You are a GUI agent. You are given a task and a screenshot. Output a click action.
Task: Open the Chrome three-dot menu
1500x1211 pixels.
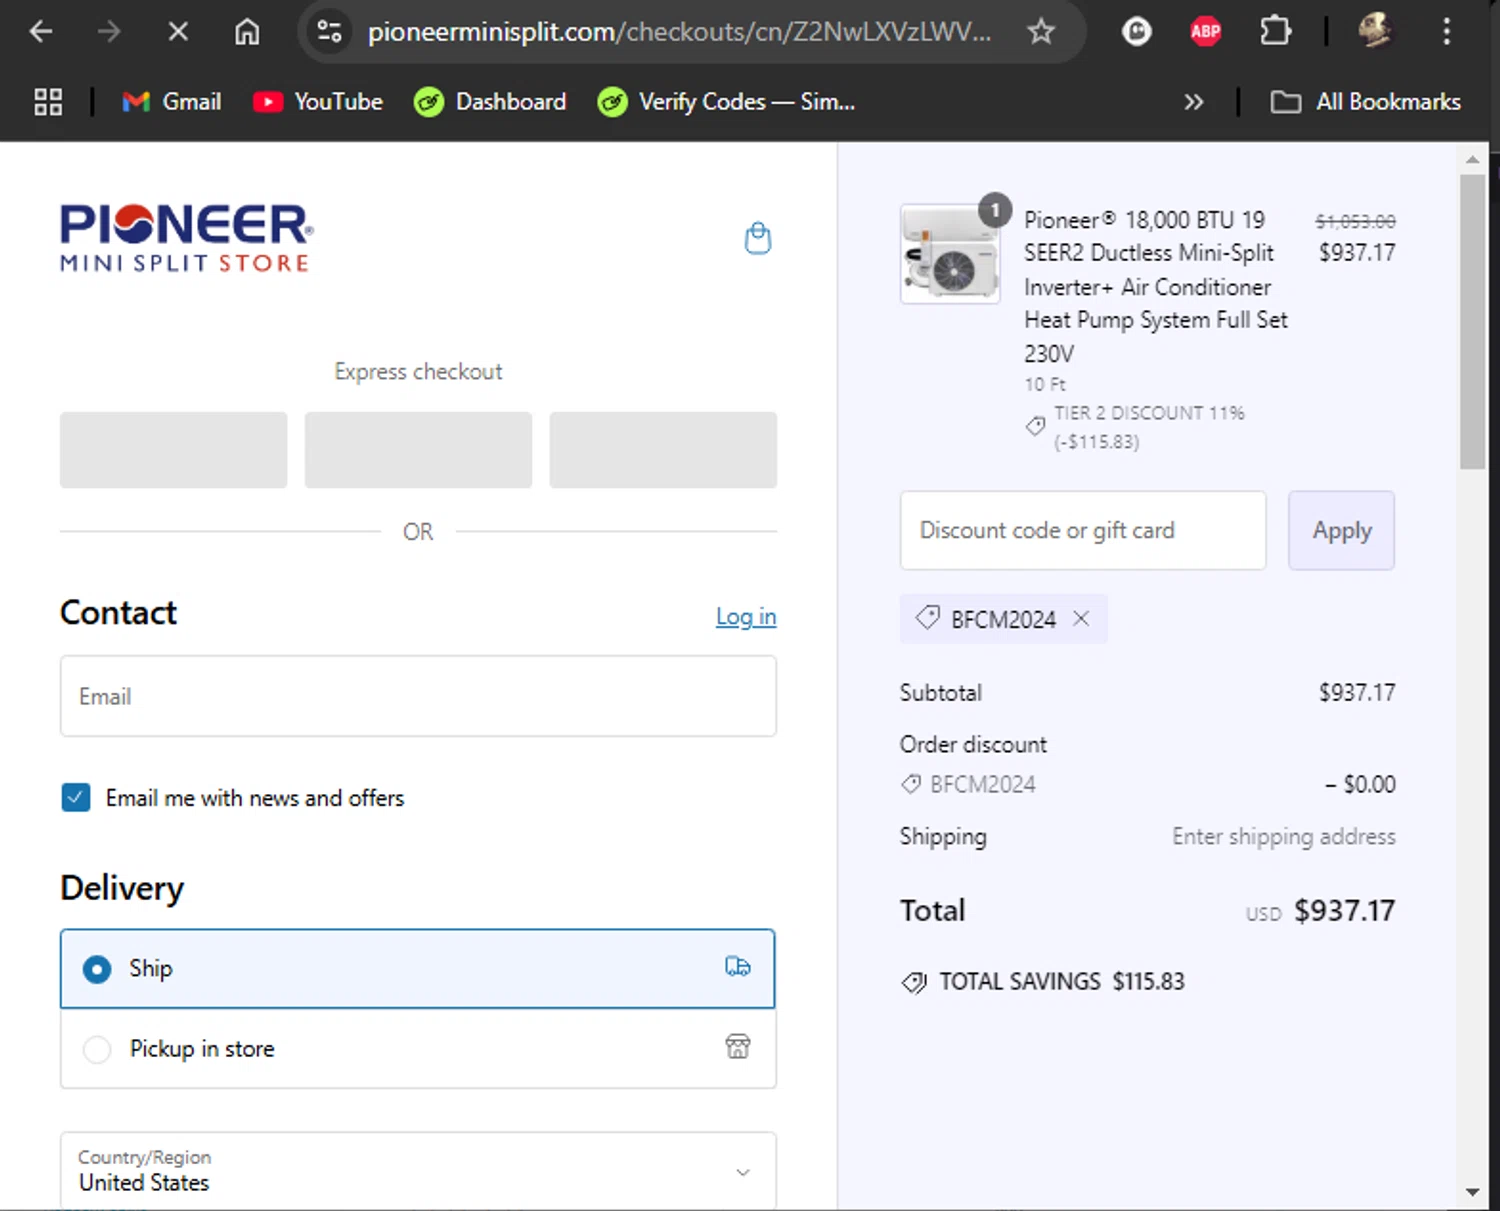1446,32
